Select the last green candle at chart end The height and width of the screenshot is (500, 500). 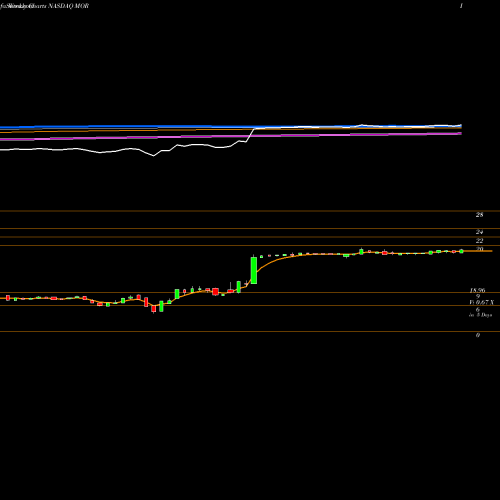pos(461,251)
